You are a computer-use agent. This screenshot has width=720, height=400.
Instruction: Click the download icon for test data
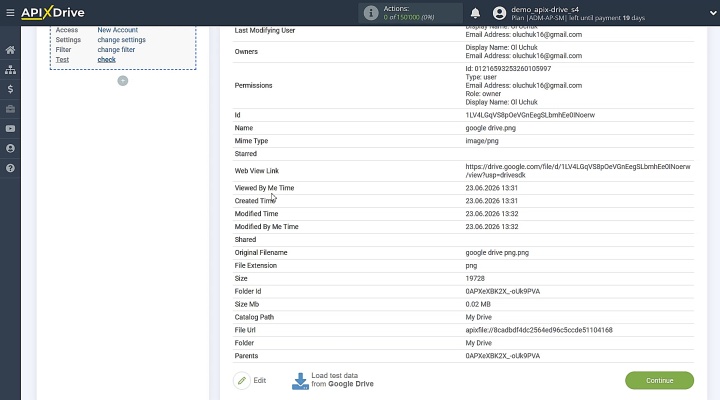pyautogui.click(x=300, y=381)
